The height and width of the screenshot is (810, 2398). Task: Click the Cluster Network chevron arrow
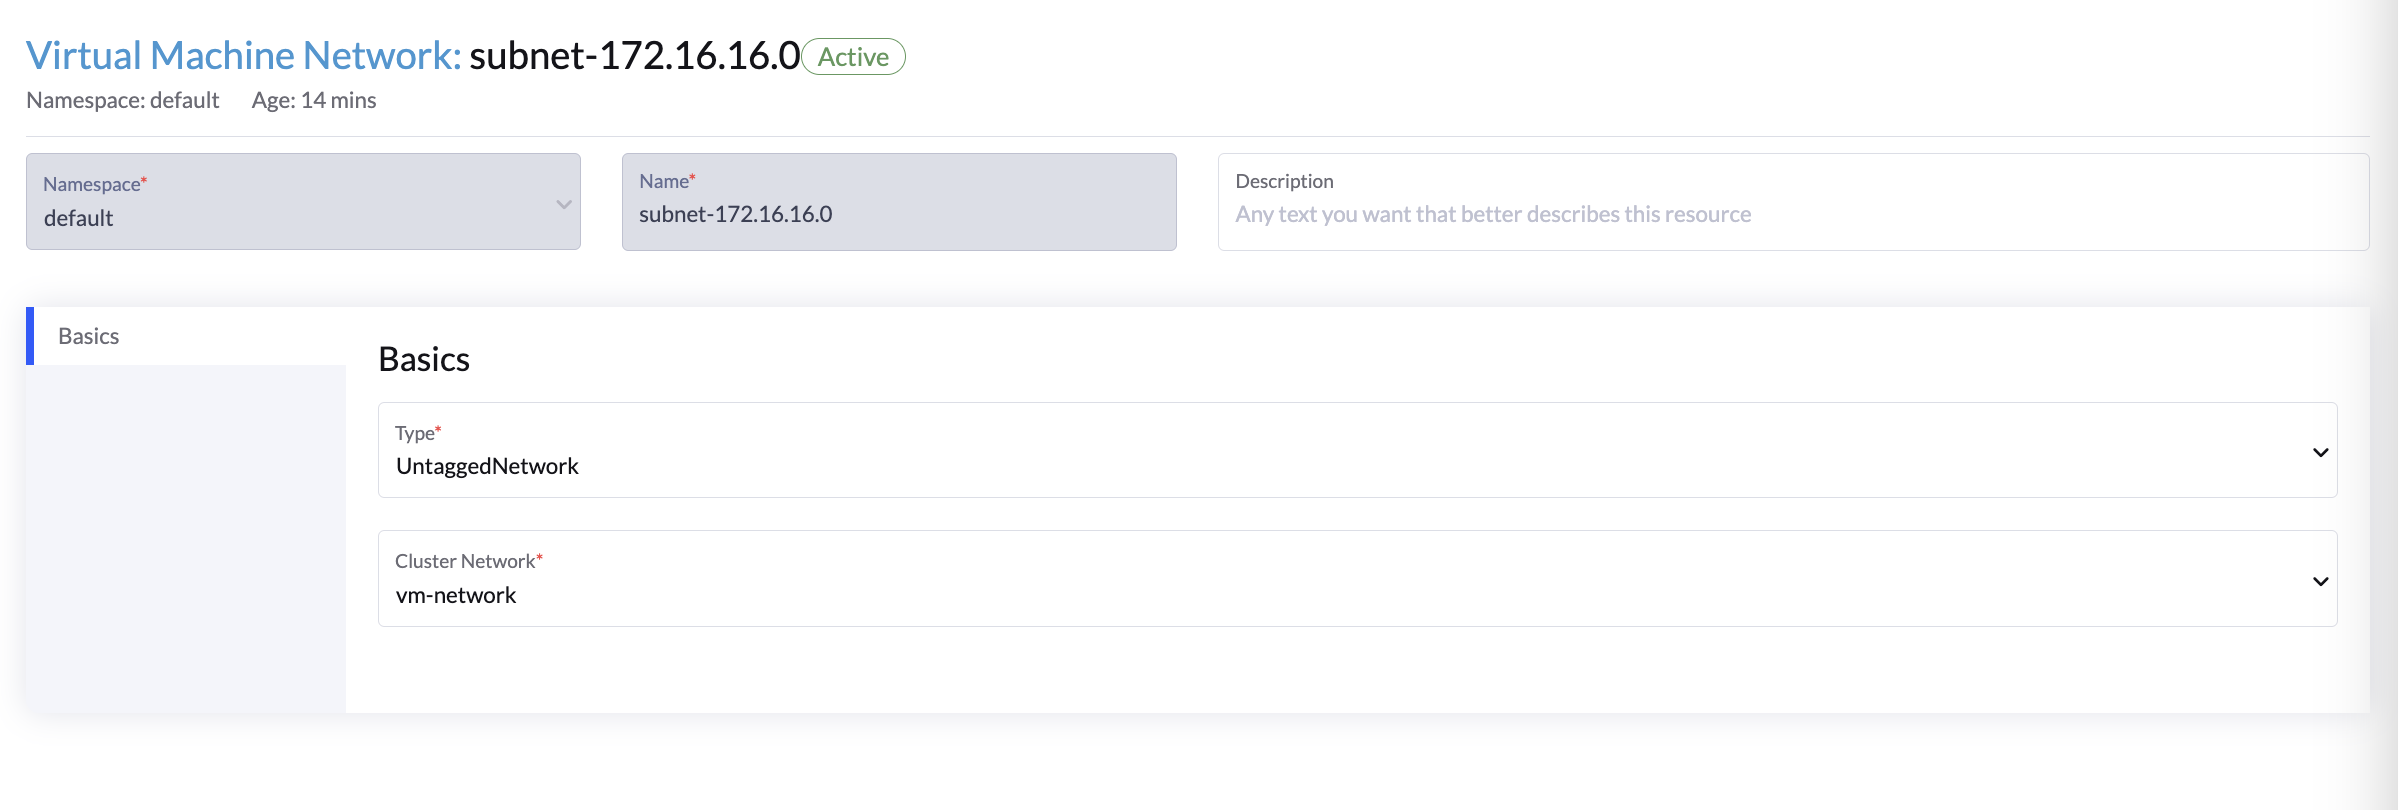click(2320, 581)
